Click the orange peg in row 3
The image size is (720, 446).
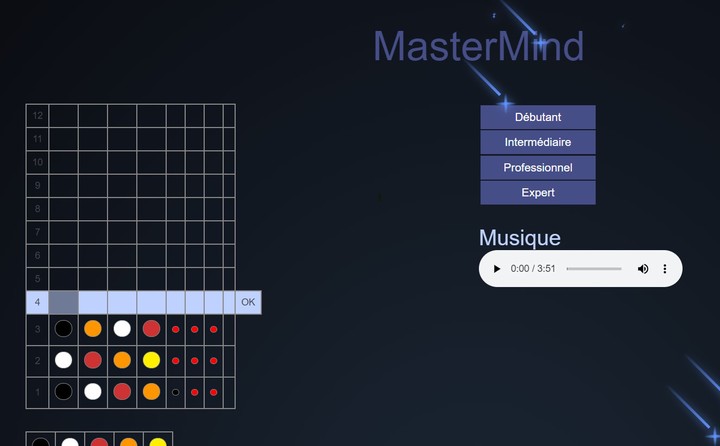click(x=93, y=329)
